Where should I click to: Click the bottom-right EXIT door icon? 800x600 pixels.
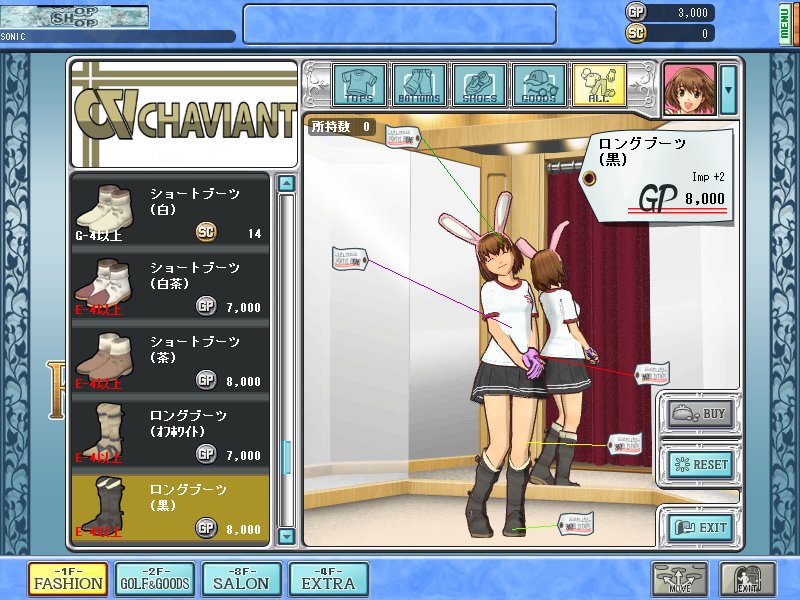747,579
